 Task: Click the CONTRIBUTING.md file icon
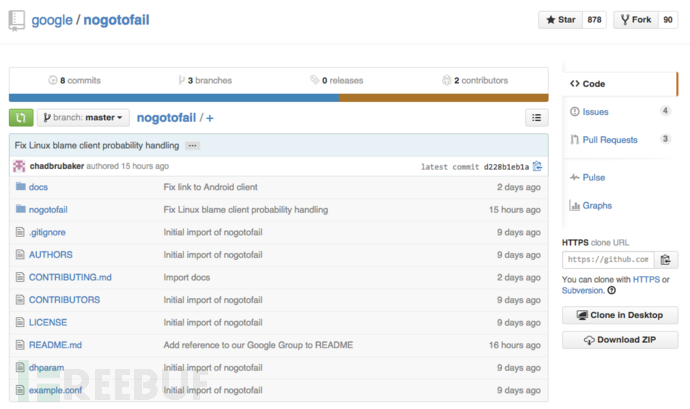coord(20,277)
